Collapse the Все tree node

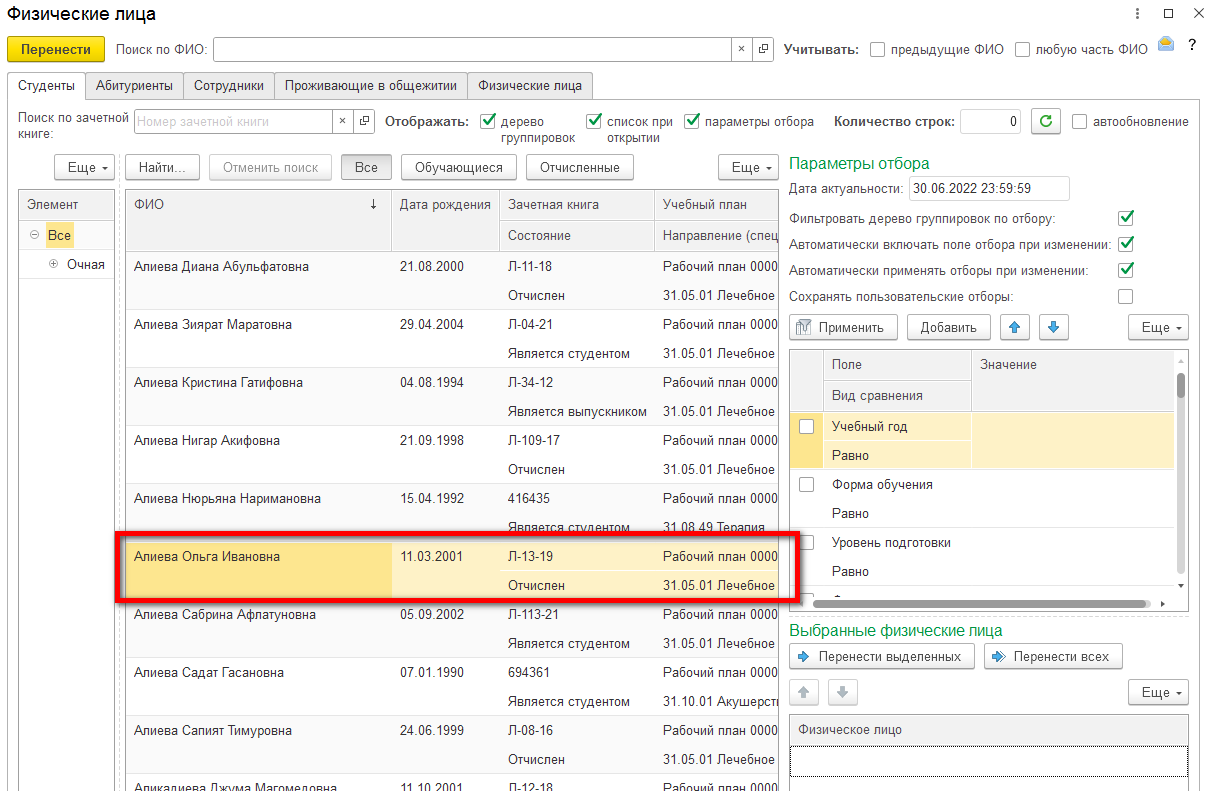[x=34, y=235]
